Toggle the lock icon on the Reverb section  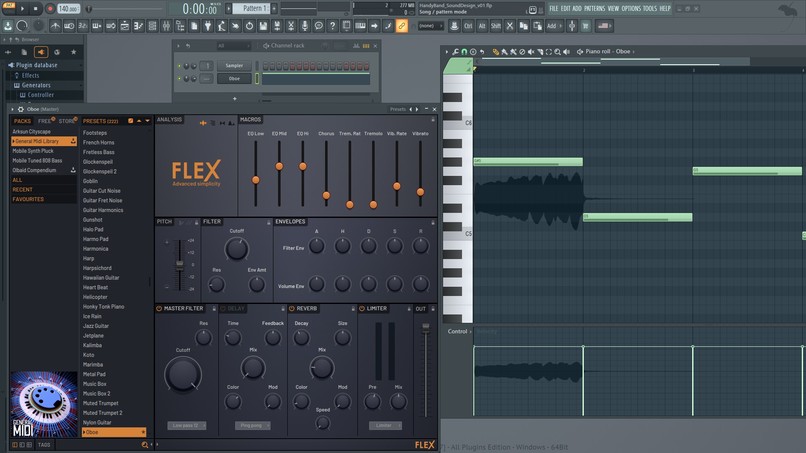353,309
